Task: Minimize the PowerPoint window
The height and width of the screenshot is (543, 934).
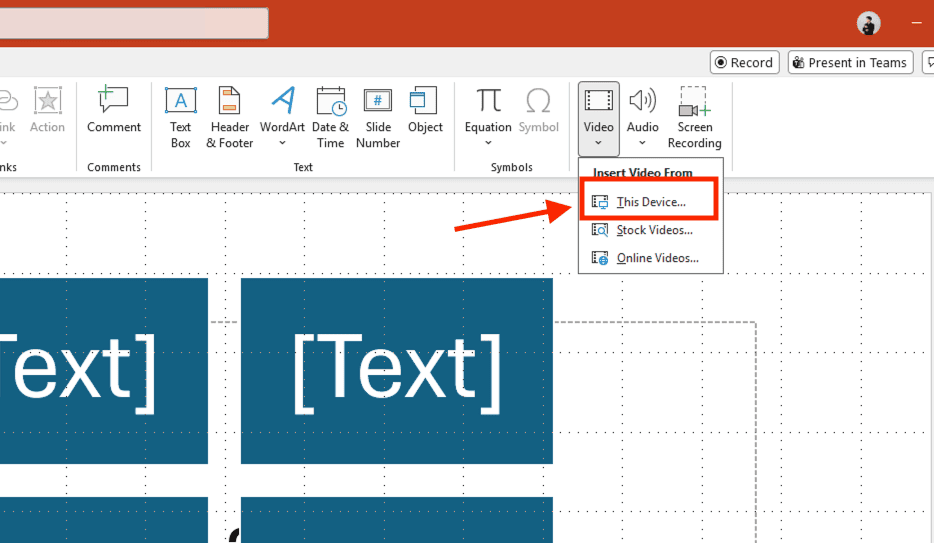Action: tap(916, 23)
